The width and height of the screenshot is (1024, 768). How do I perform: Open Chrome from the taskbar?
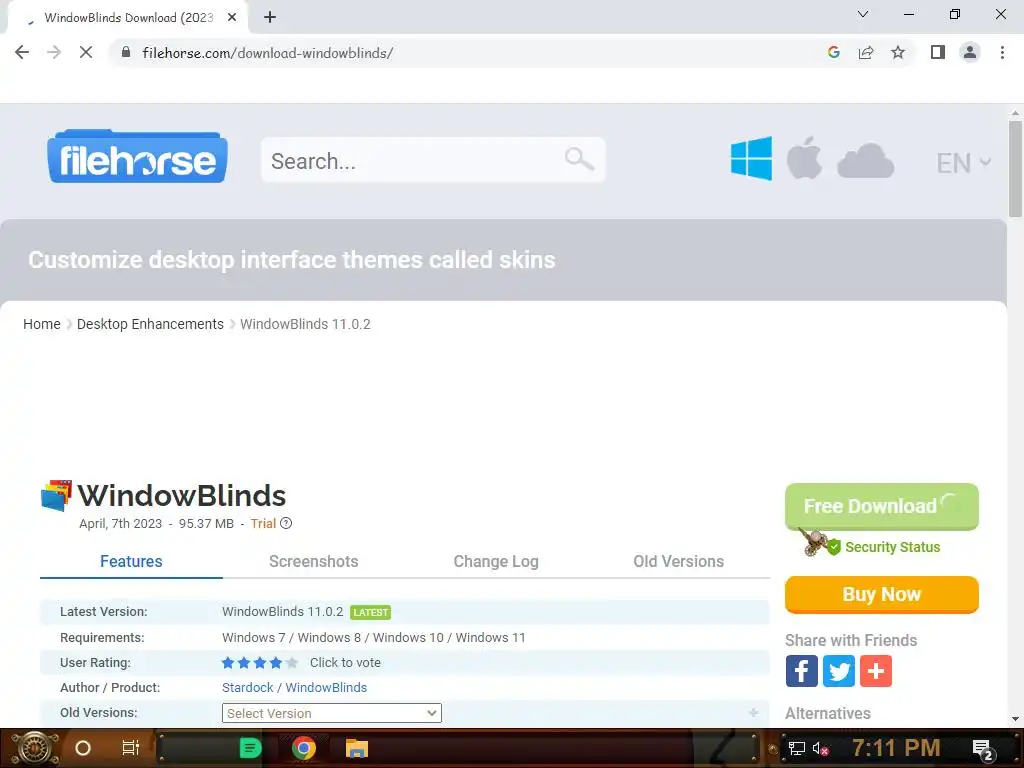click(304, 748)
